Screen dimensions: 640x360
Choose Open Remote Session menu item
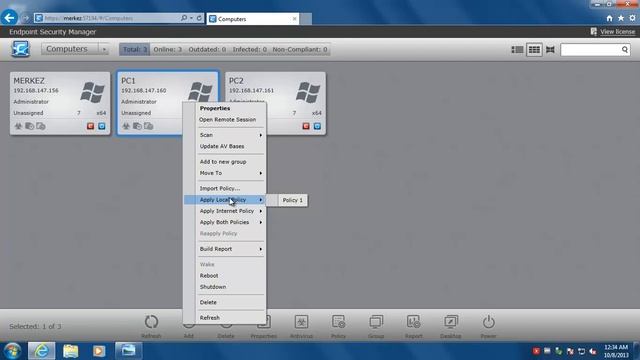(227, 120)
